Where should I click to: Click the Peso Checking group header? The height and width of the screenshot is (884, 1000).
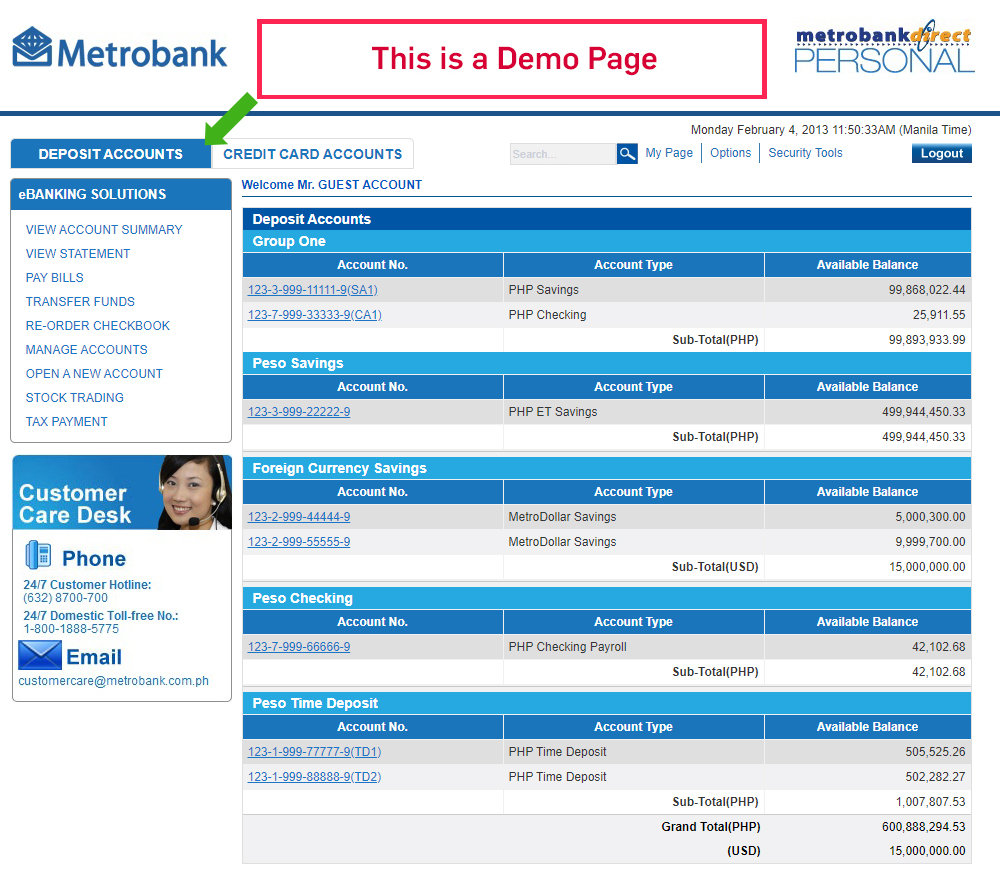pos(607,598)
